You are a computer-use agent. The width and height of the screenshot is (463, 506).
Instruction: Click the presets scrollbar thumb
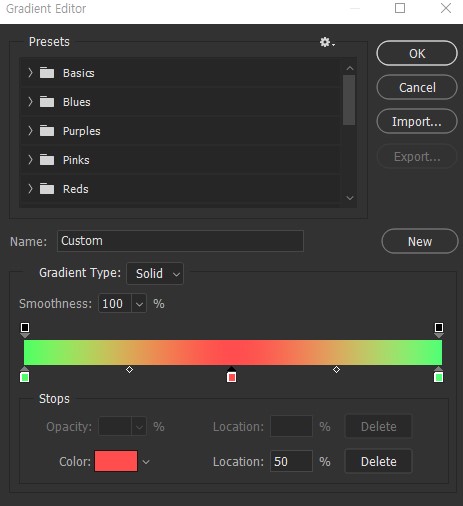pyautogui.click(x=349, y=100)
